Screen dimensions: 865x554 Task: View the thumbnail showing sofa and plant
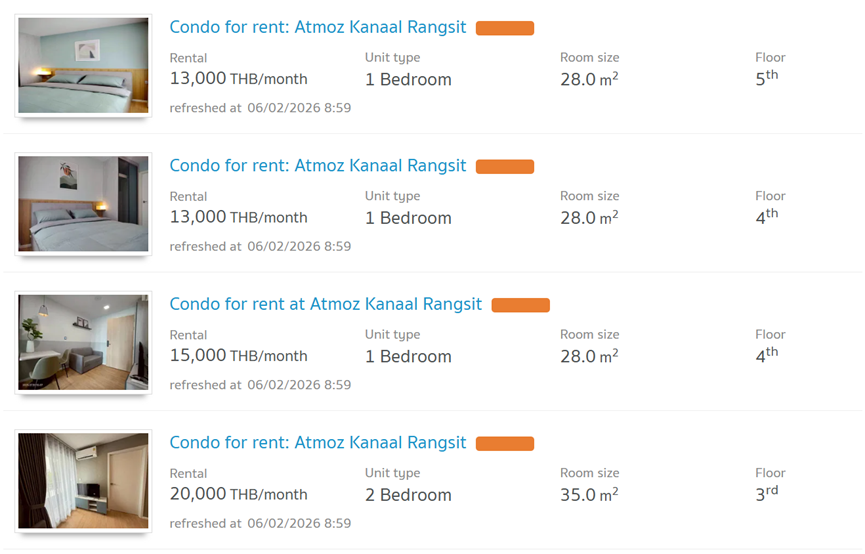pyautogui.click(x=83, y=342)
